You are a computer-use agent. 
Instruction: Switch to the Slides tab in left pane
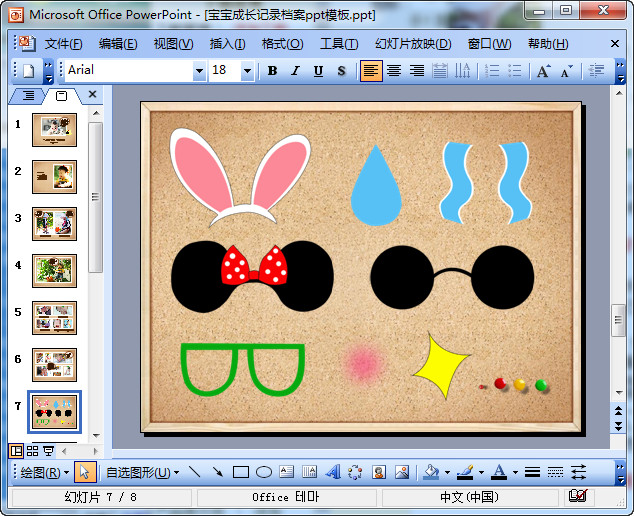pos(61,96)
